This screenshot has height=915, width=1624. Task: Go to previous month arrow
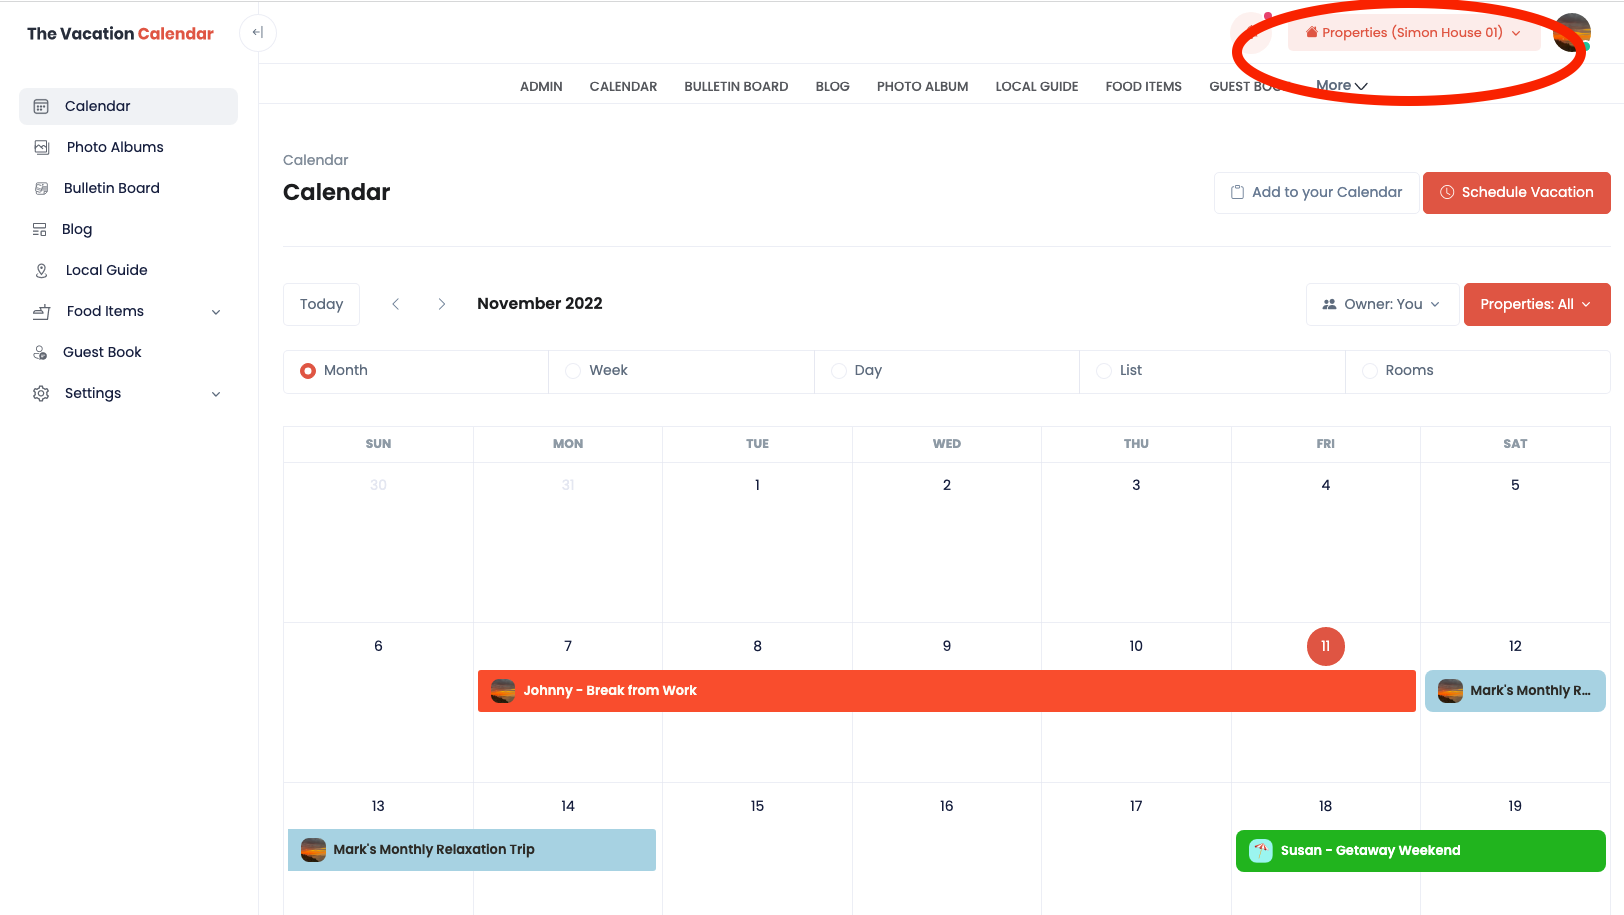coord(396,304)
